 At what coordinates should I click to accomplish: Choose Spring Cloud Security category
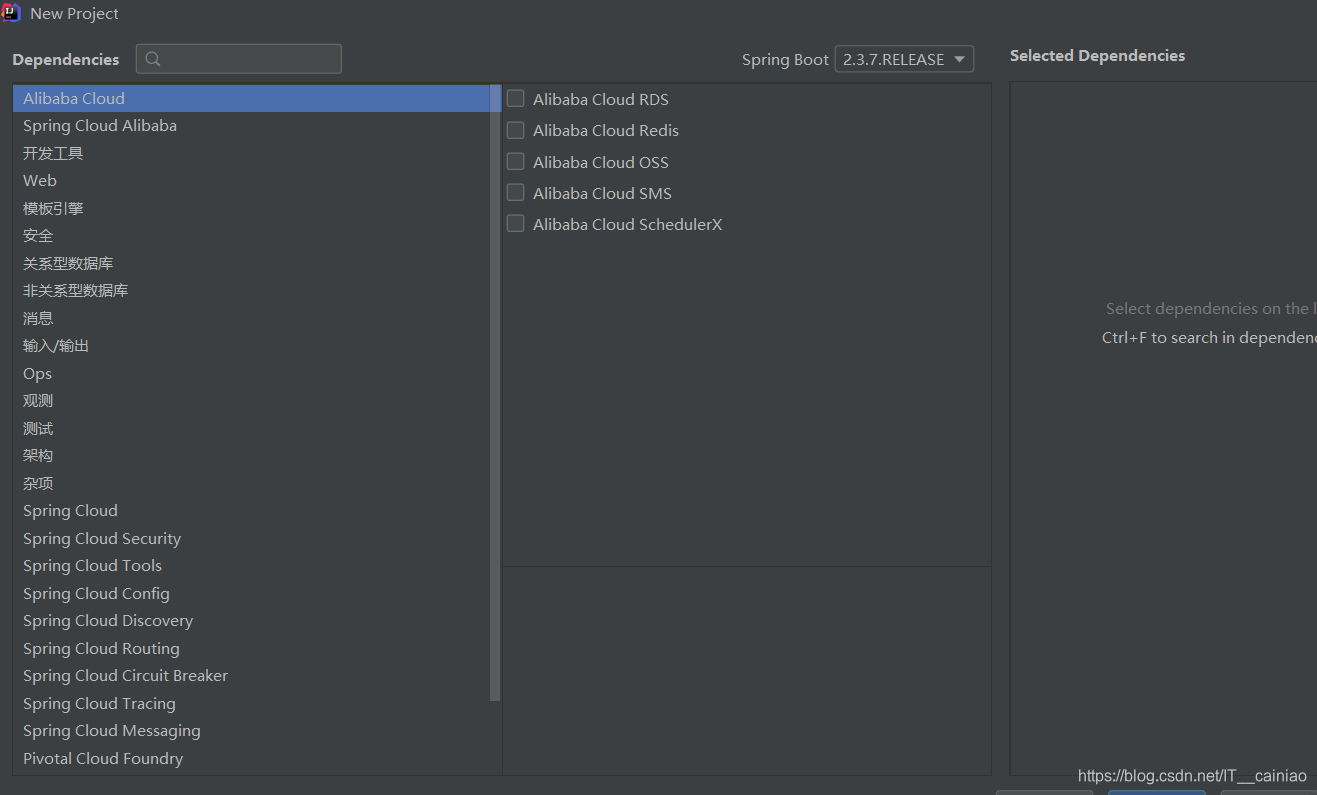pos(251,538)
